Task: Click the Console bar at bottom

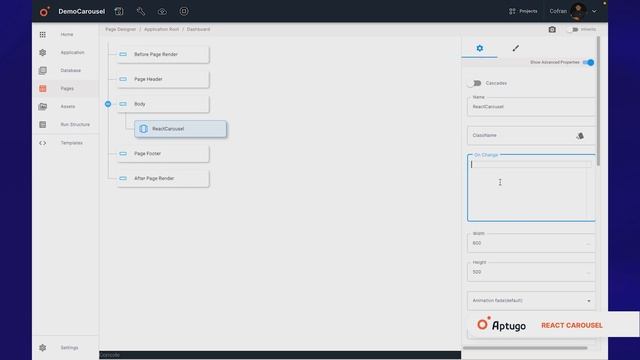Action: click(280, 355)
